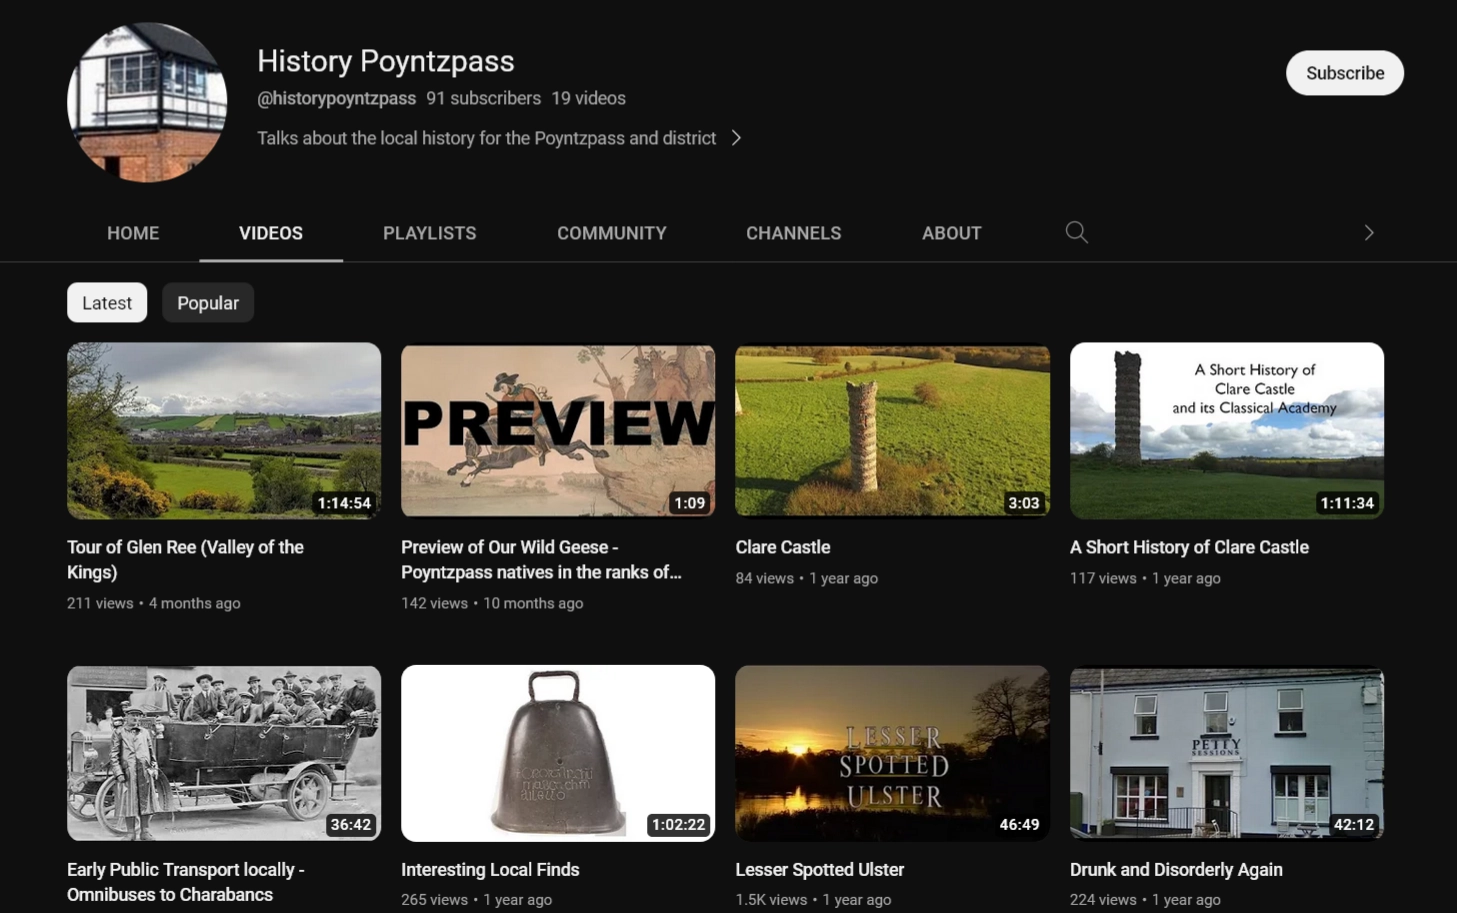Image resolution: width=1457 pixels, height=913 pixels.
Task: Switch to the Playlists tab
Action: point(429,232)
